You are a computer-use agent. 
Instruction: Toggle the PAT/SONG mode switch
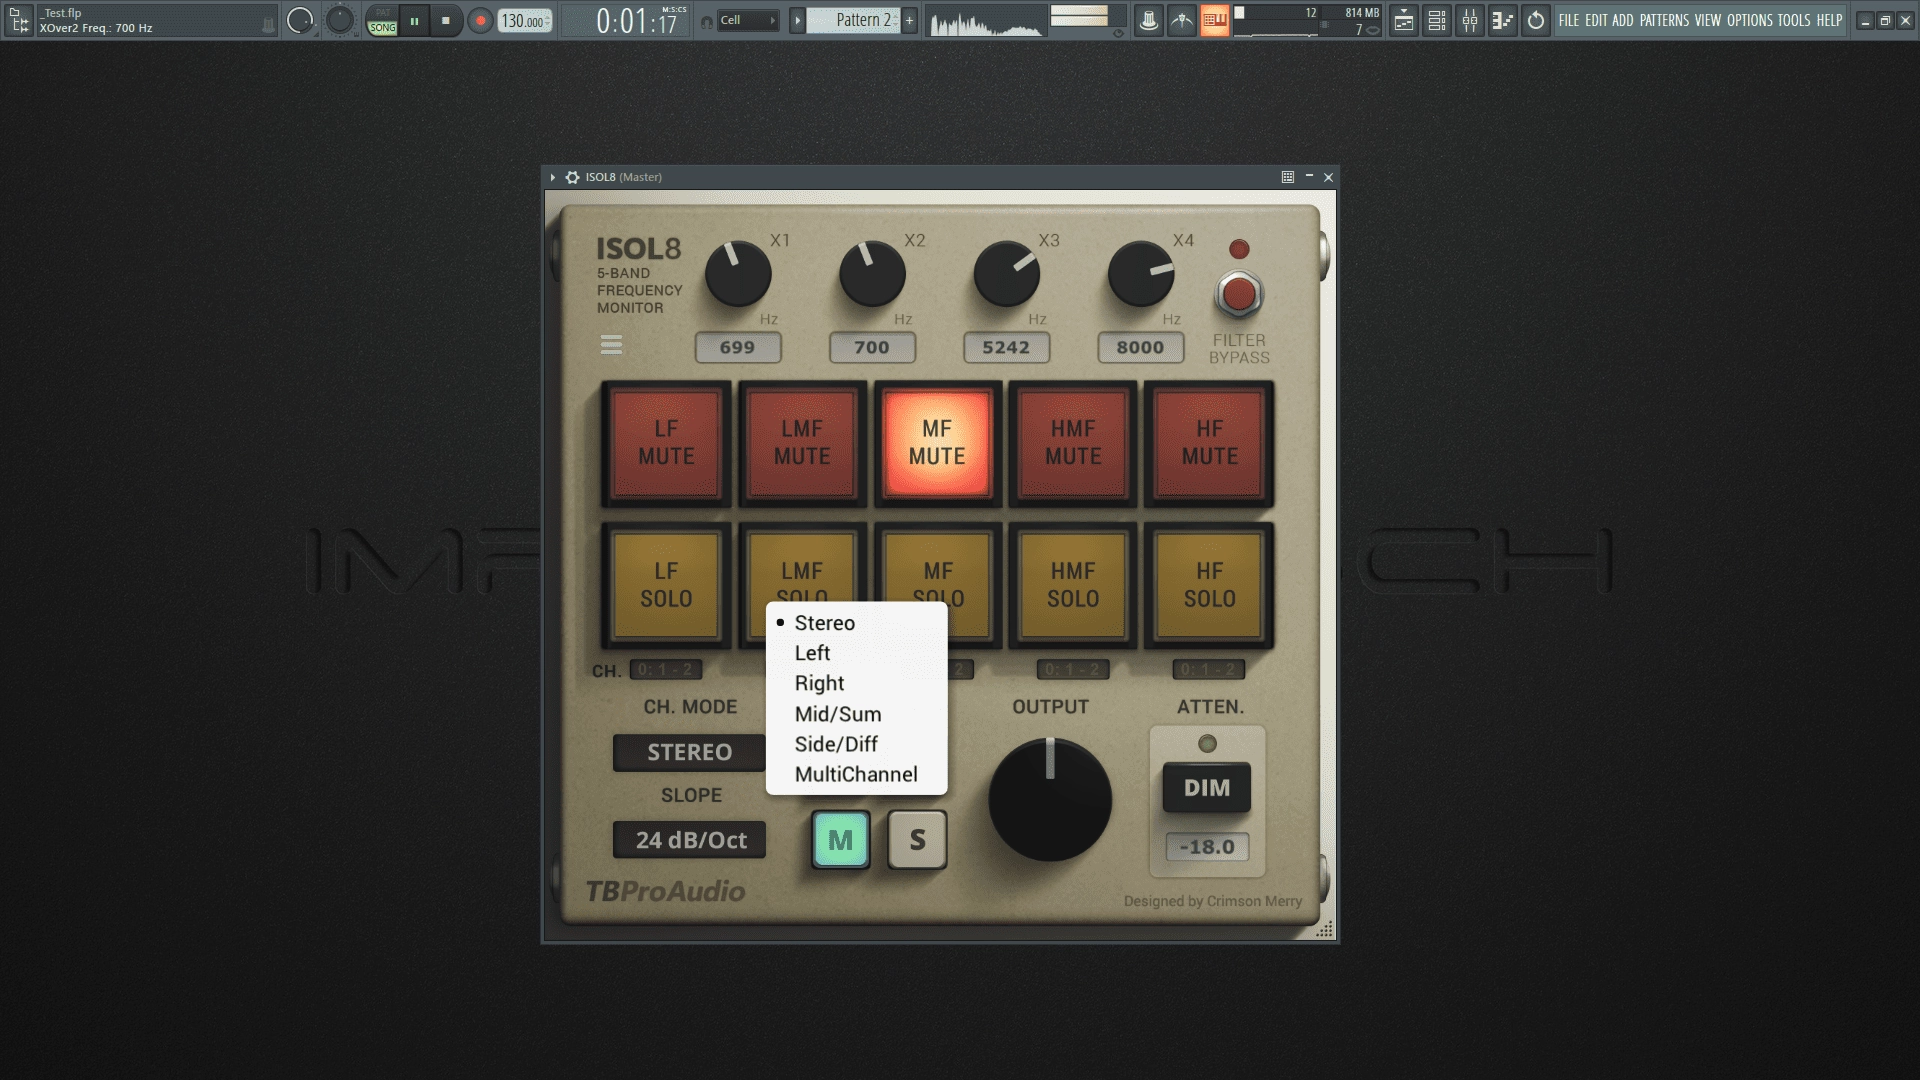point(382,20)
